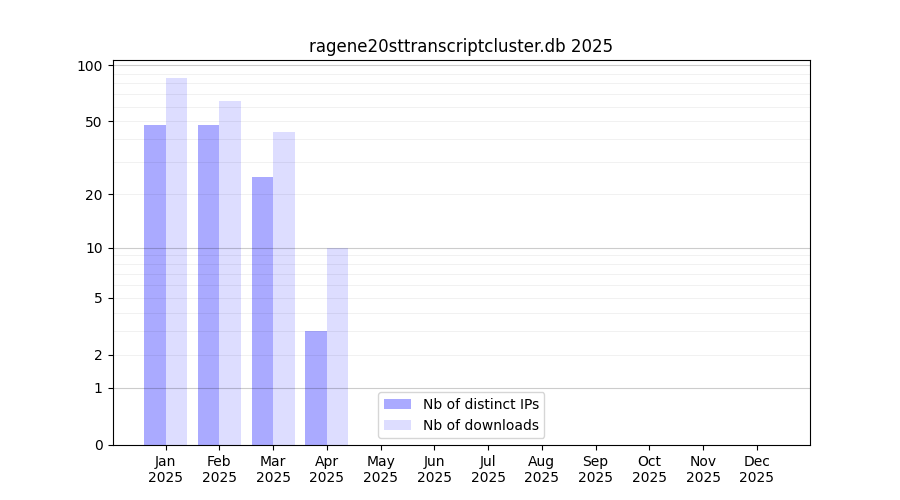Viewport: 900px width, 500px height.
Task: Select the 'Jan 2025' x-axis label
Action: pyautogui.click(x=165, y=469)
